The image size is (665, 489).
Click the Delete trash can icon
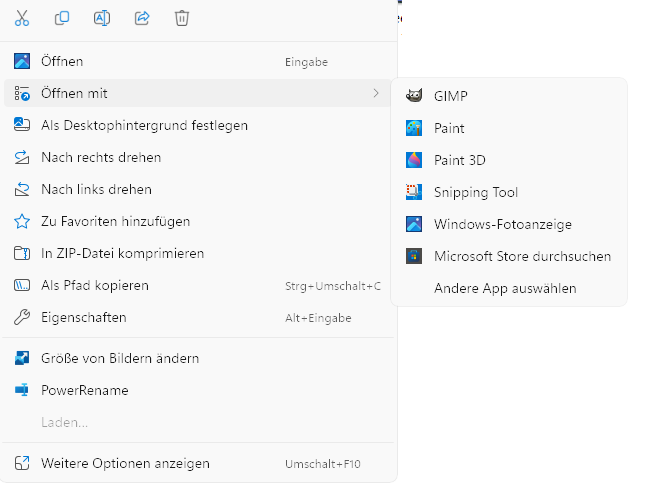pyautogui.click(x=181, y=18)
